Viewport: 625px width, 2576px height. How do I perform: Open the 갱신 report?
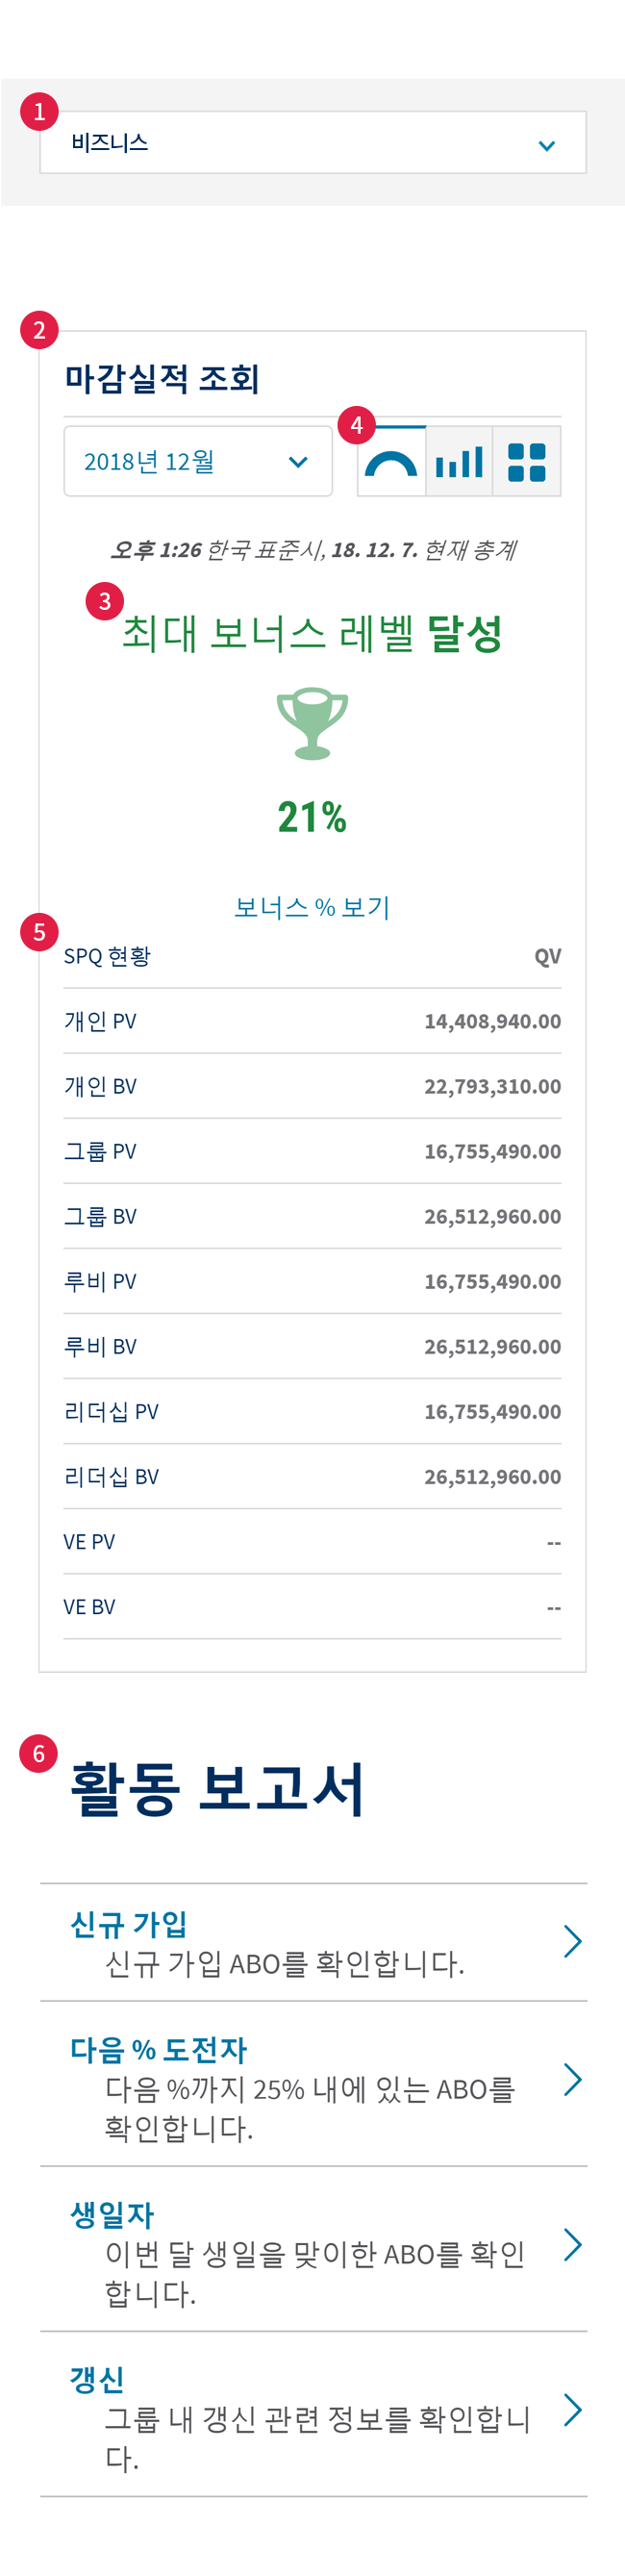point(313,2413)
